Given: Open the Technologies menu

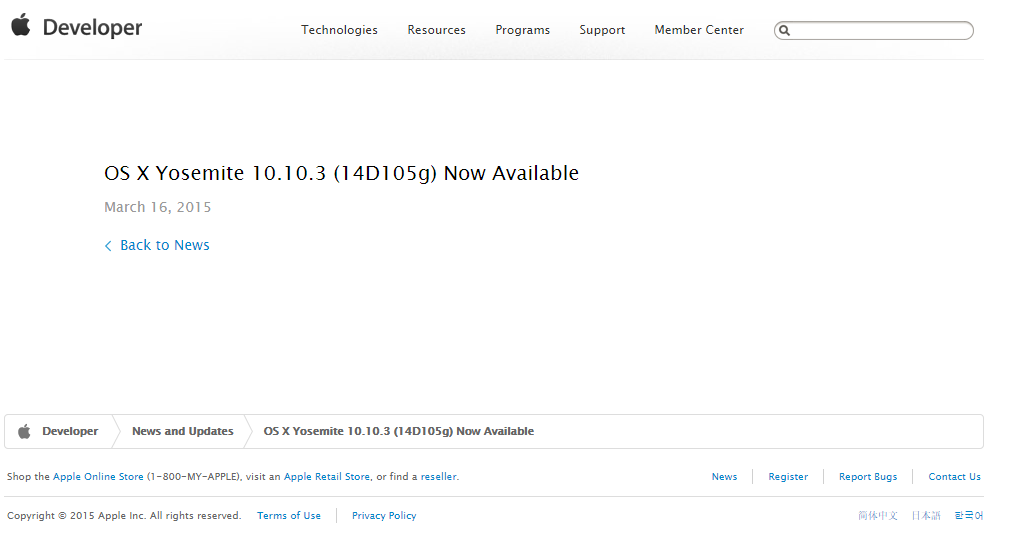Looking at the screenshot, I should [x=339, y=30].
